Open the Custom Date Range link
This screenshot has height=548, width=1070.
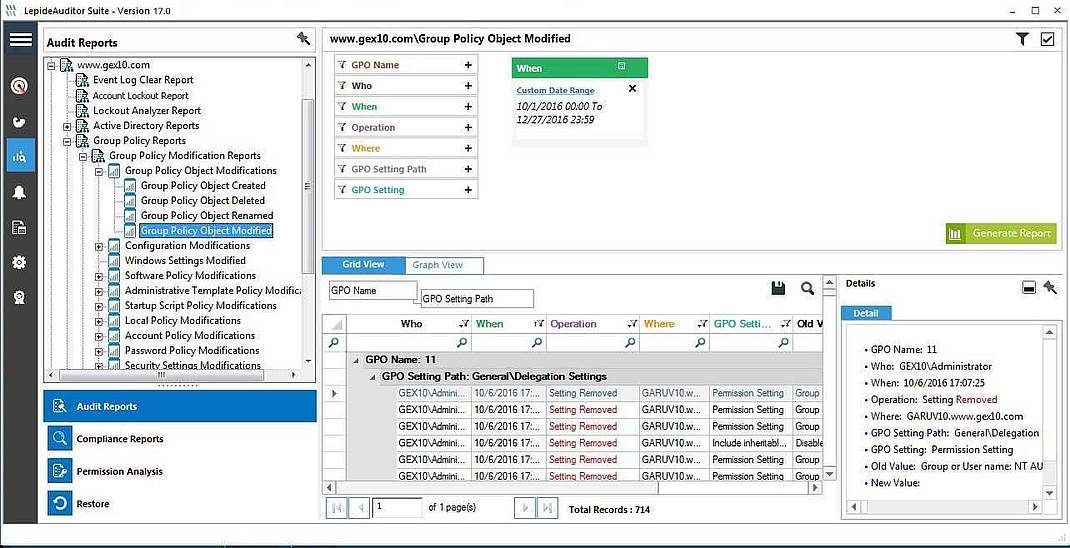point(555,91)
